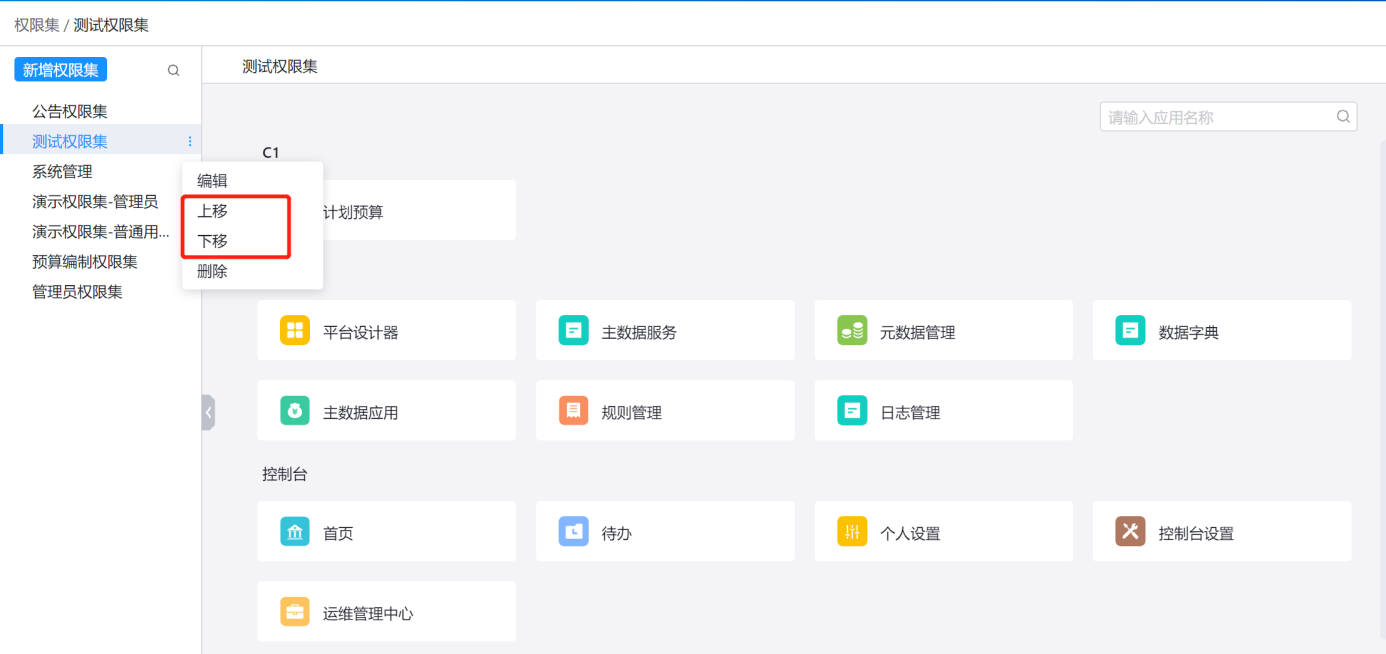The width and height of the screenshot is (1386, 654).
Task: Select 公告权限集 in the list
Action: point(70,111)
